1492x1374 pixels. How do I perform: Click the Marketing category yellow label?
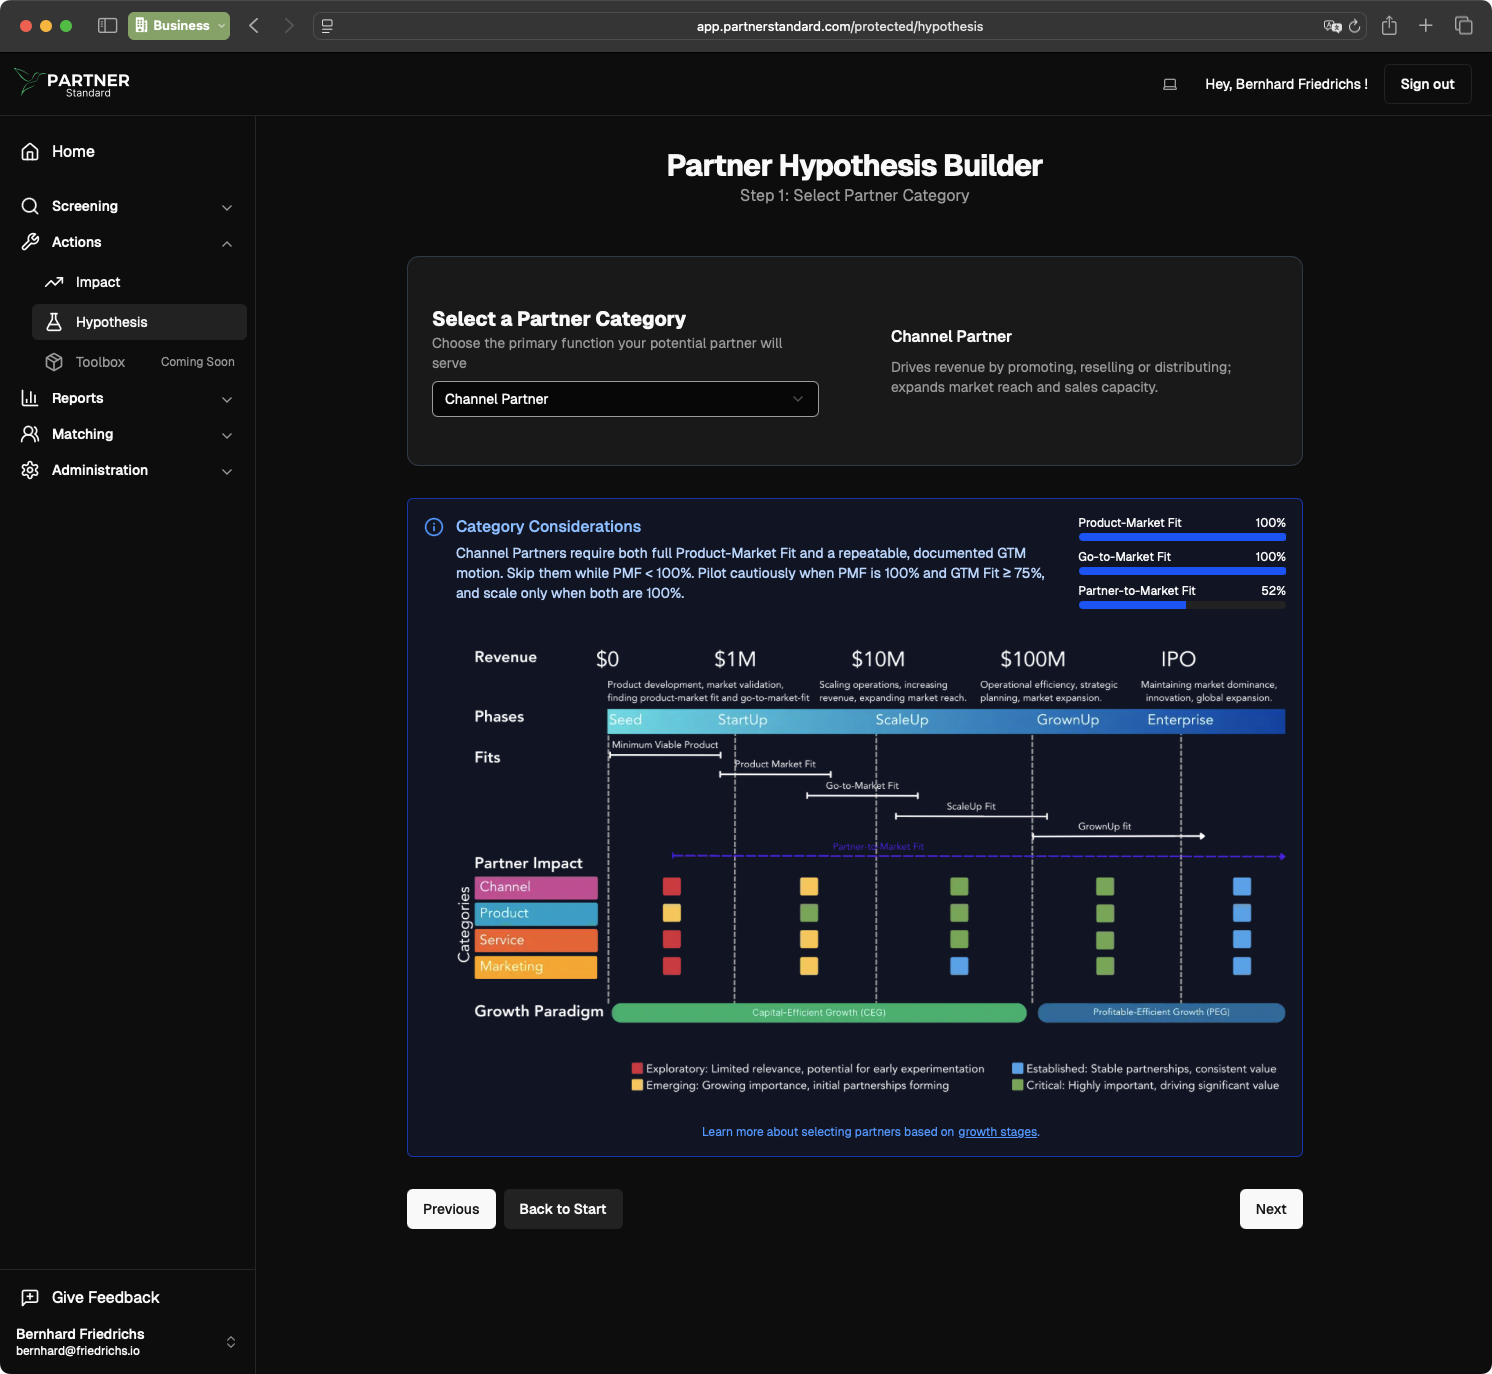point(536,967)
